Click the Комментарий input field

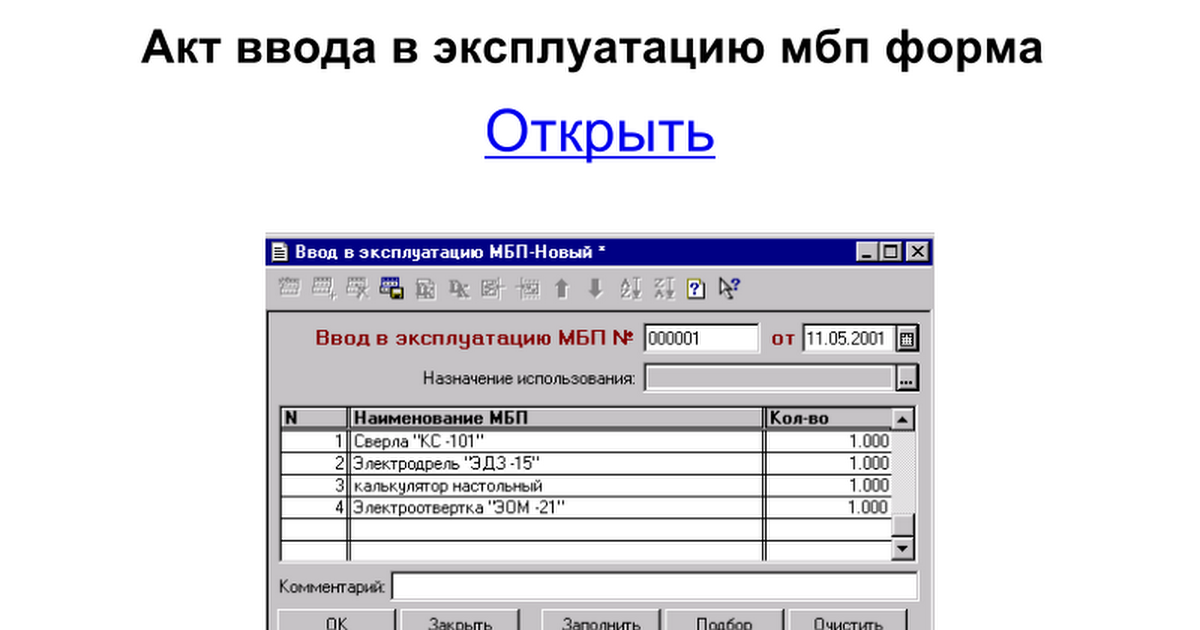coord(654,586)
